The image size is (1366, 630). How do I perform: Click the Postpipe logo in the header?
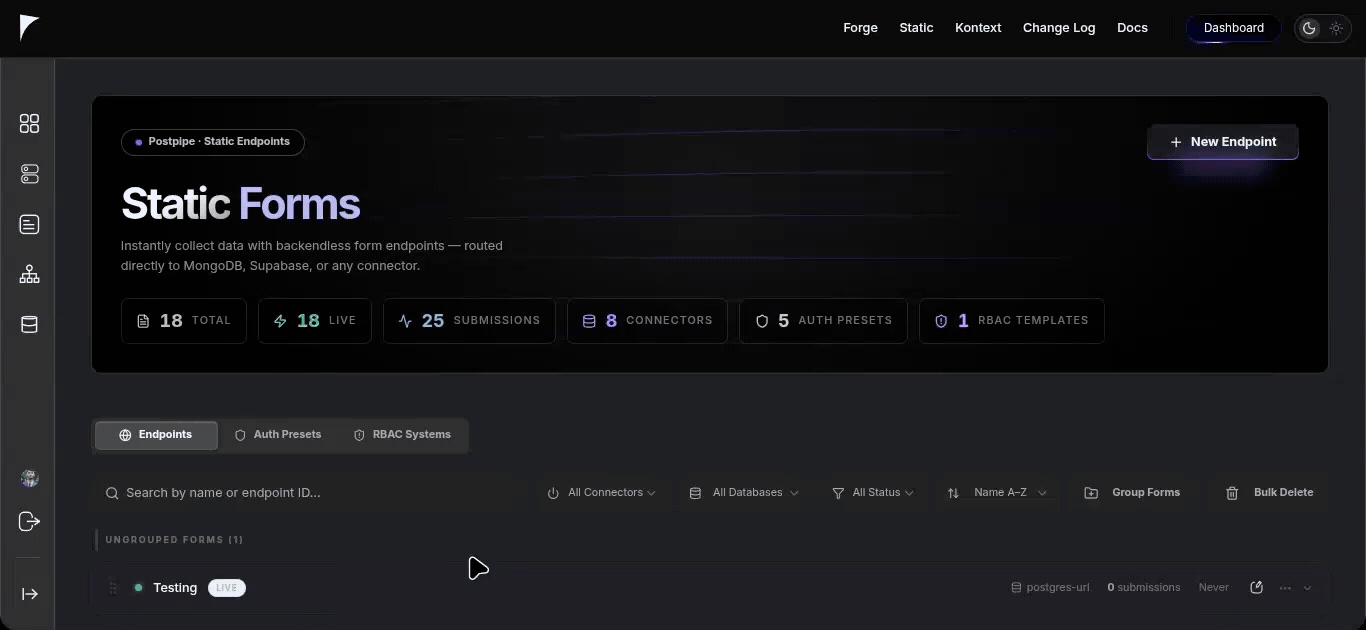click(x=28, y=28)
